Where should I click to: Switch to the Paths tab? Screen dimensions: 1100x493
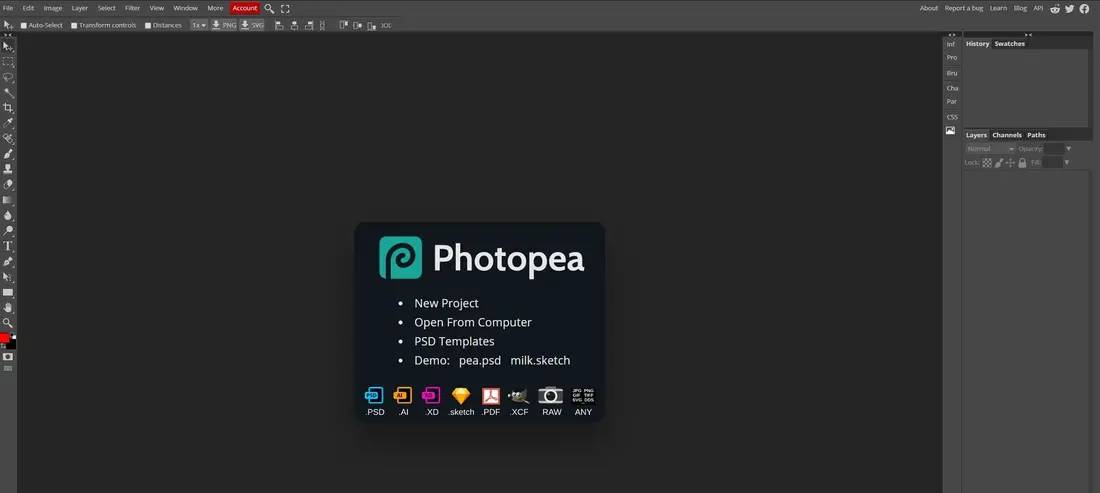(x=1036, y=135)
